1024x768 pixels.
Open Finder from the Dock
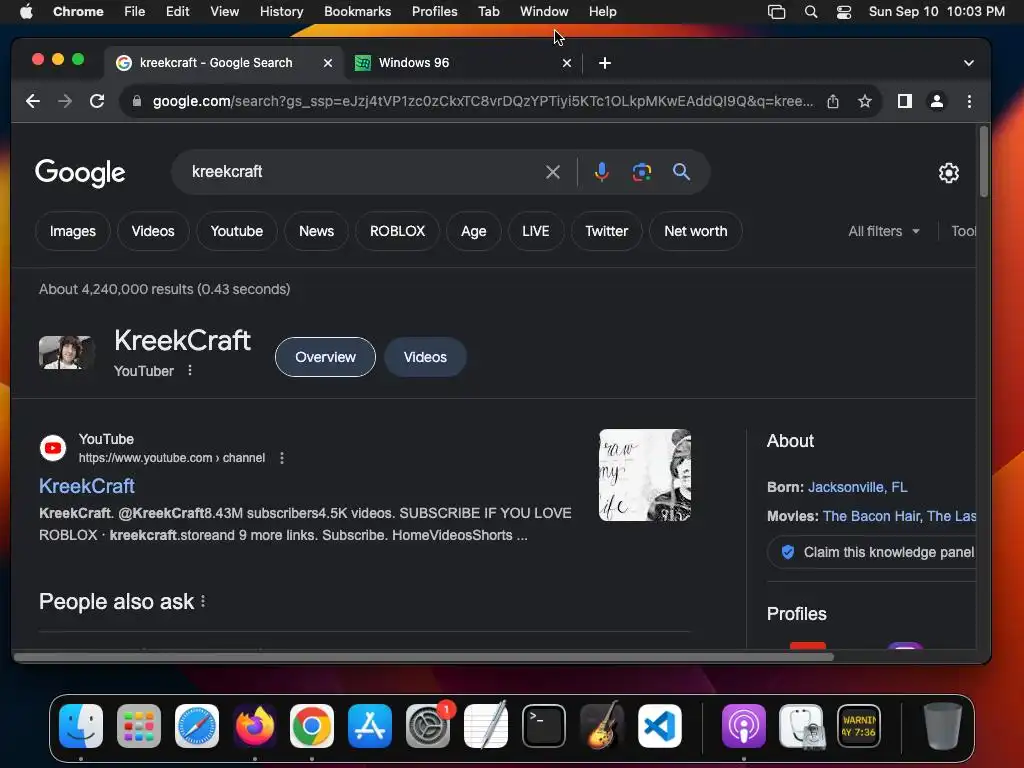81,726
